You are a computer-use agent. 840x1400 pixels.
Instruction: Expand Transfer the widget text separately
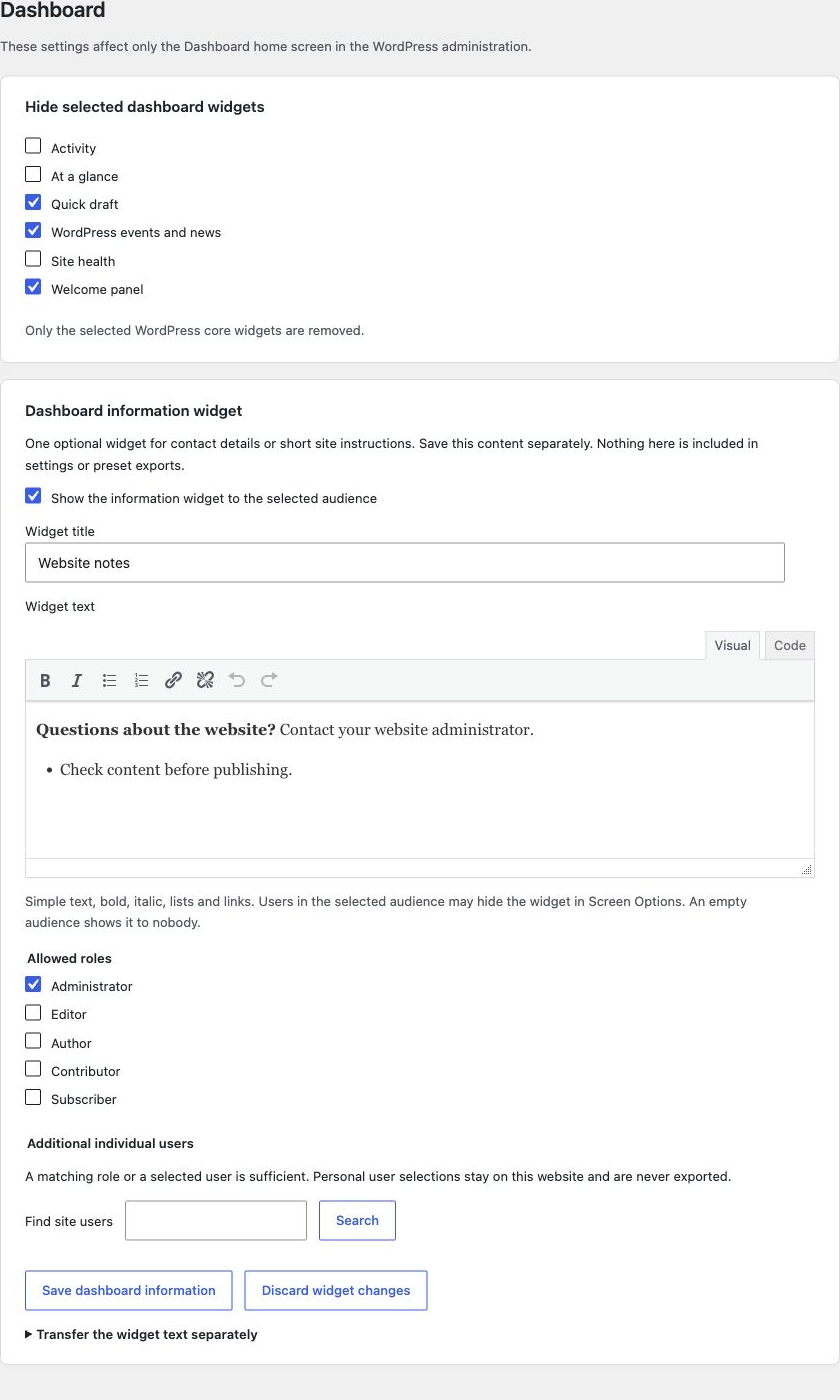click(x=141, y=1334)
